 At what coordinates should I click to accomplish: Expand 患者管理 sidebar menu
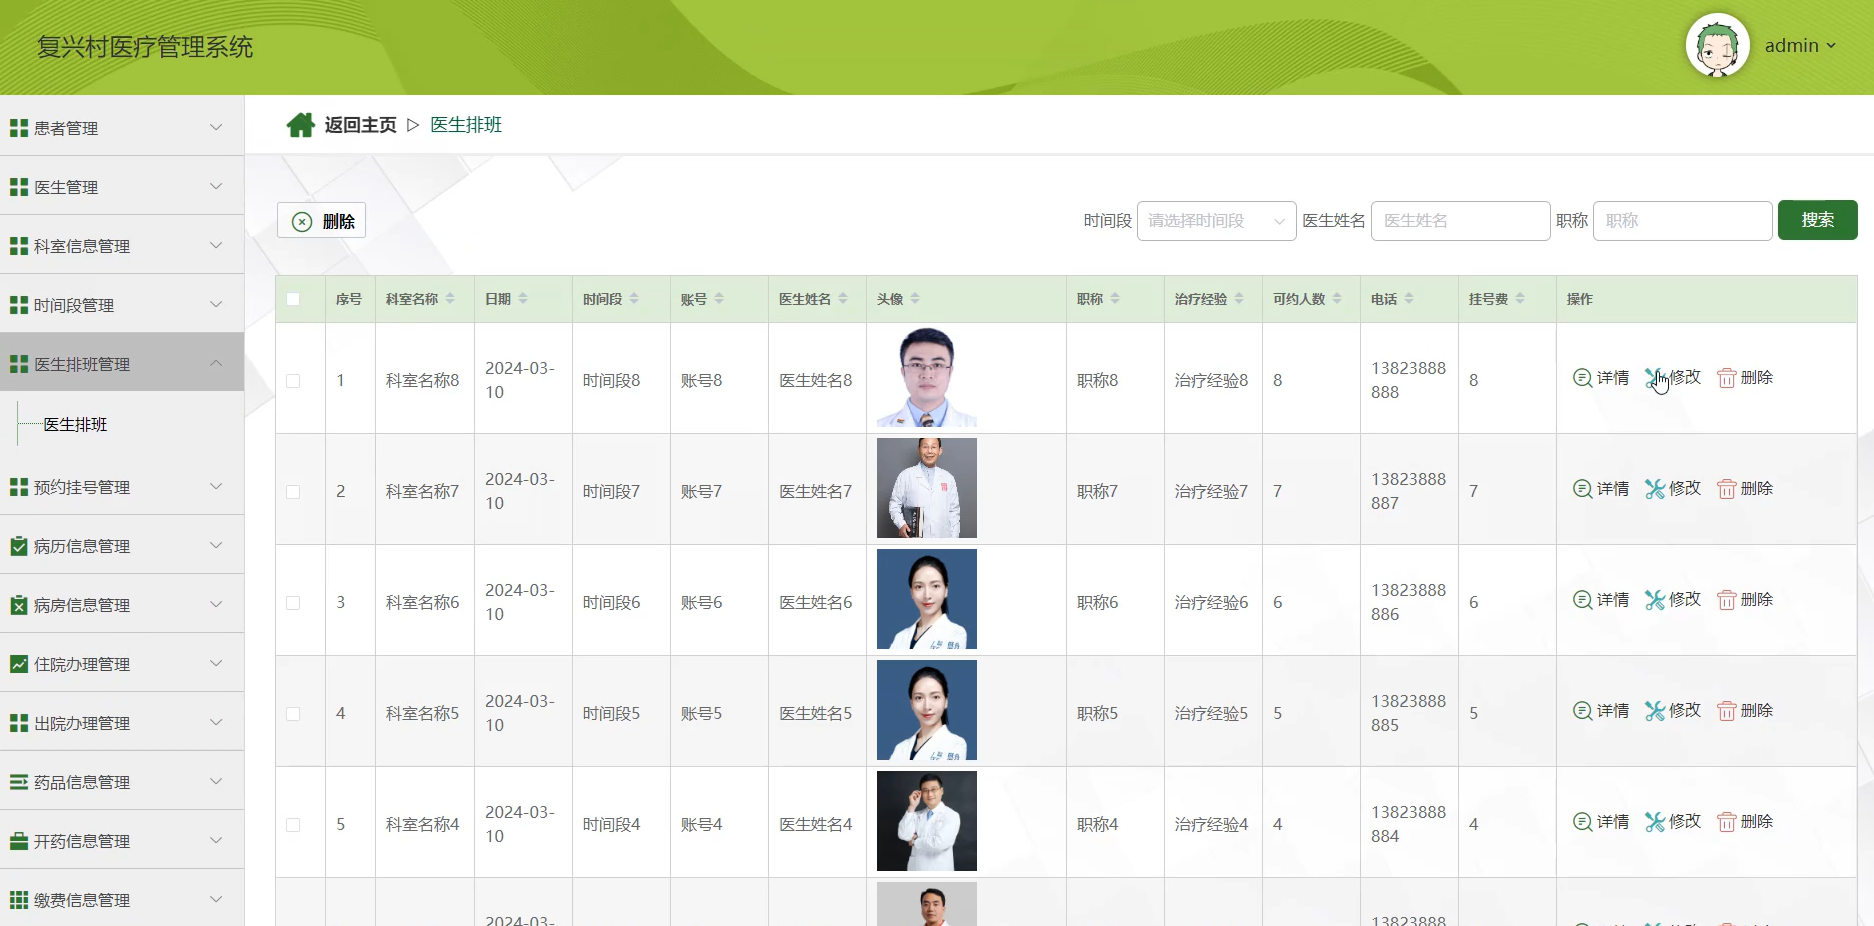(122, 127)
